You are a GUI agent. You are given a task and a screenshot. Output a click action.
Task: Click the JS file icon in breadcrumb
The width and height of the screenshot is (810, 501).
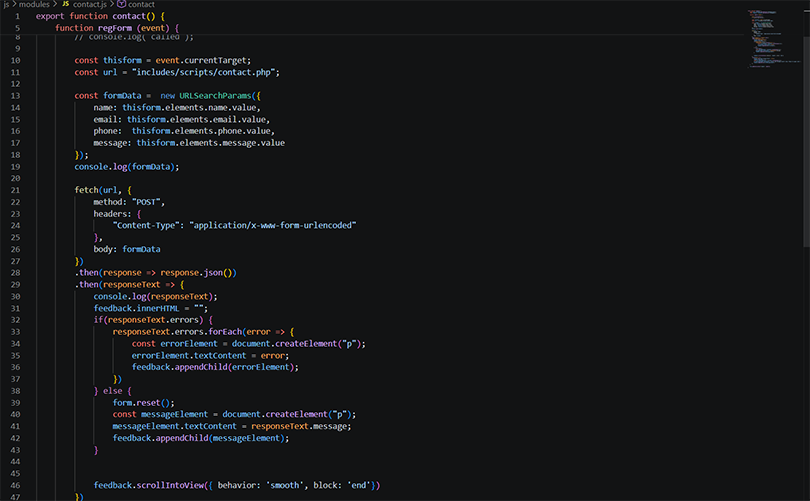(66, 5)
